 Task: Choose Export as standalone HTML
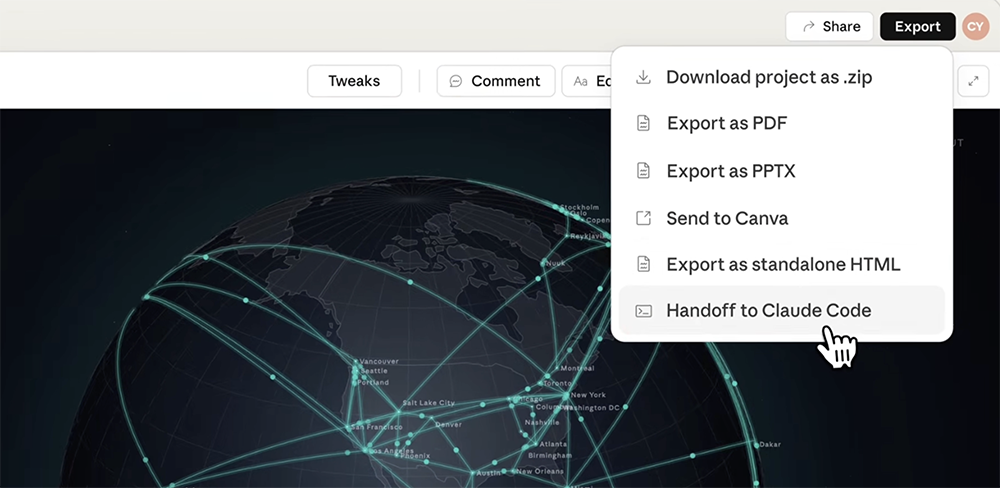pos(783,265)
